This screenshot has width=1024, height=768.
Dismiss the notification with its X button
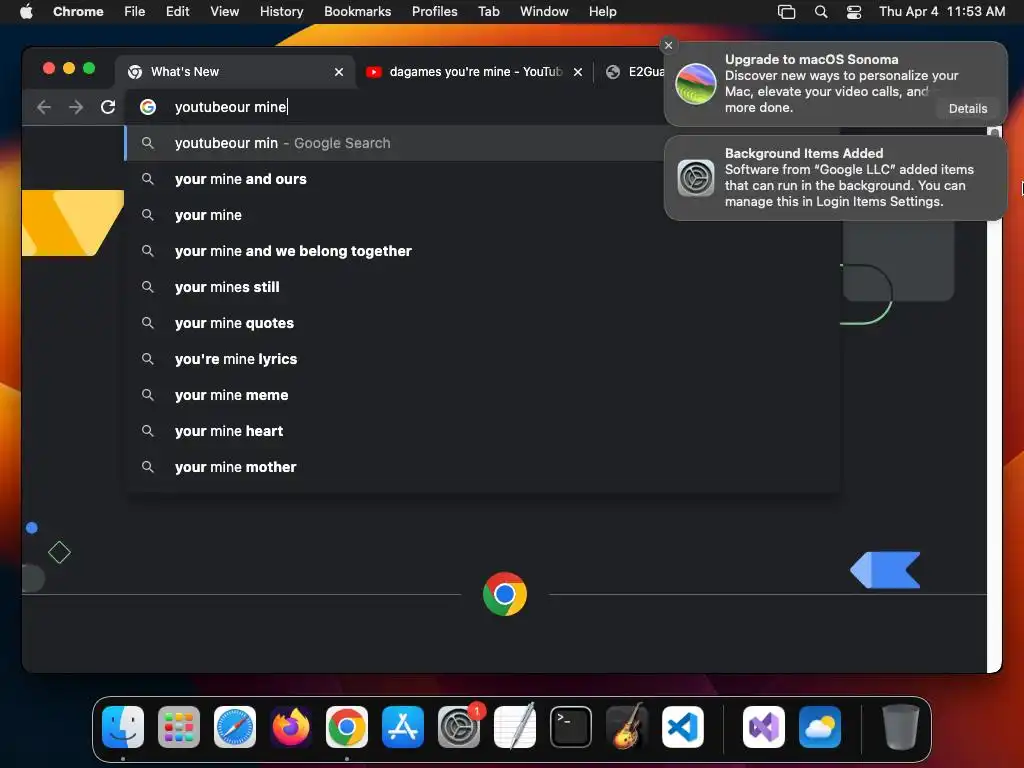click(668, 45)
